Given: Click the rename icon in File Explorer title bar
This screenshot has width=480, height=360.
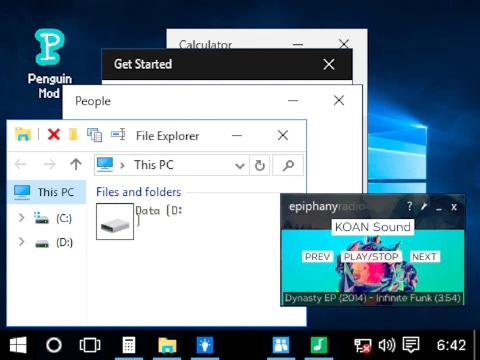Looking at the screenshot, I should pyautogui.click(x=118, y=135).
